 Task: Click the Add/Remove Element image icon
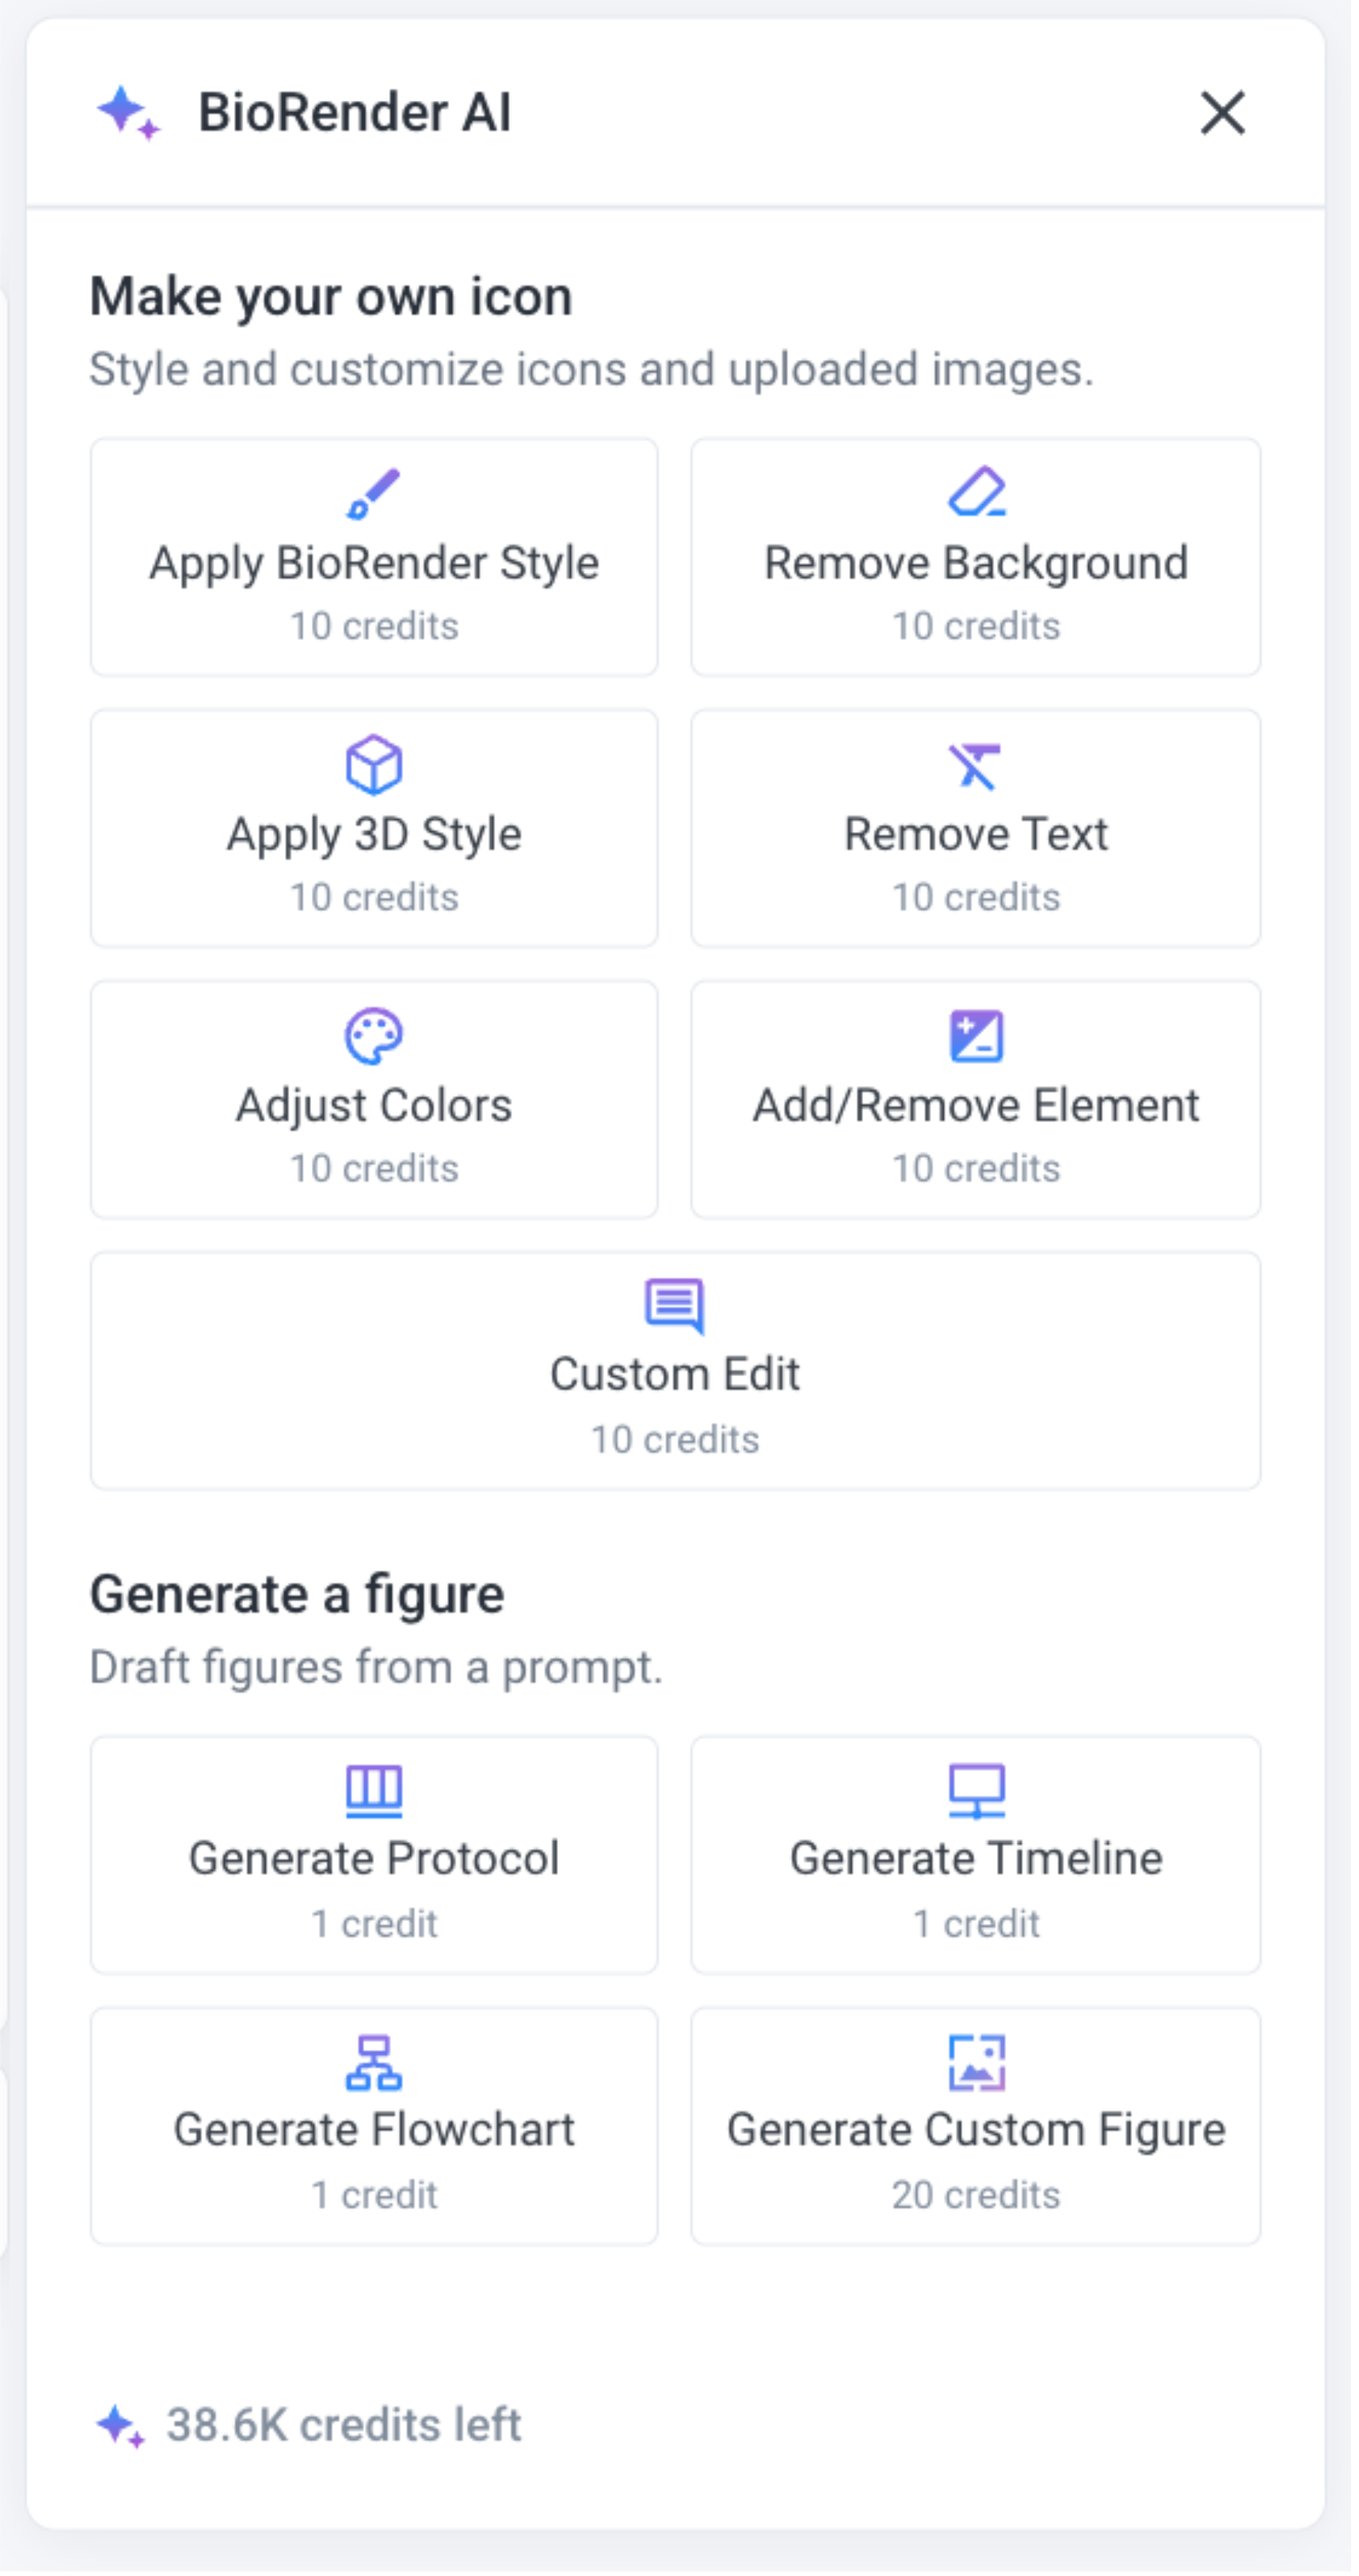[976, 1036]
